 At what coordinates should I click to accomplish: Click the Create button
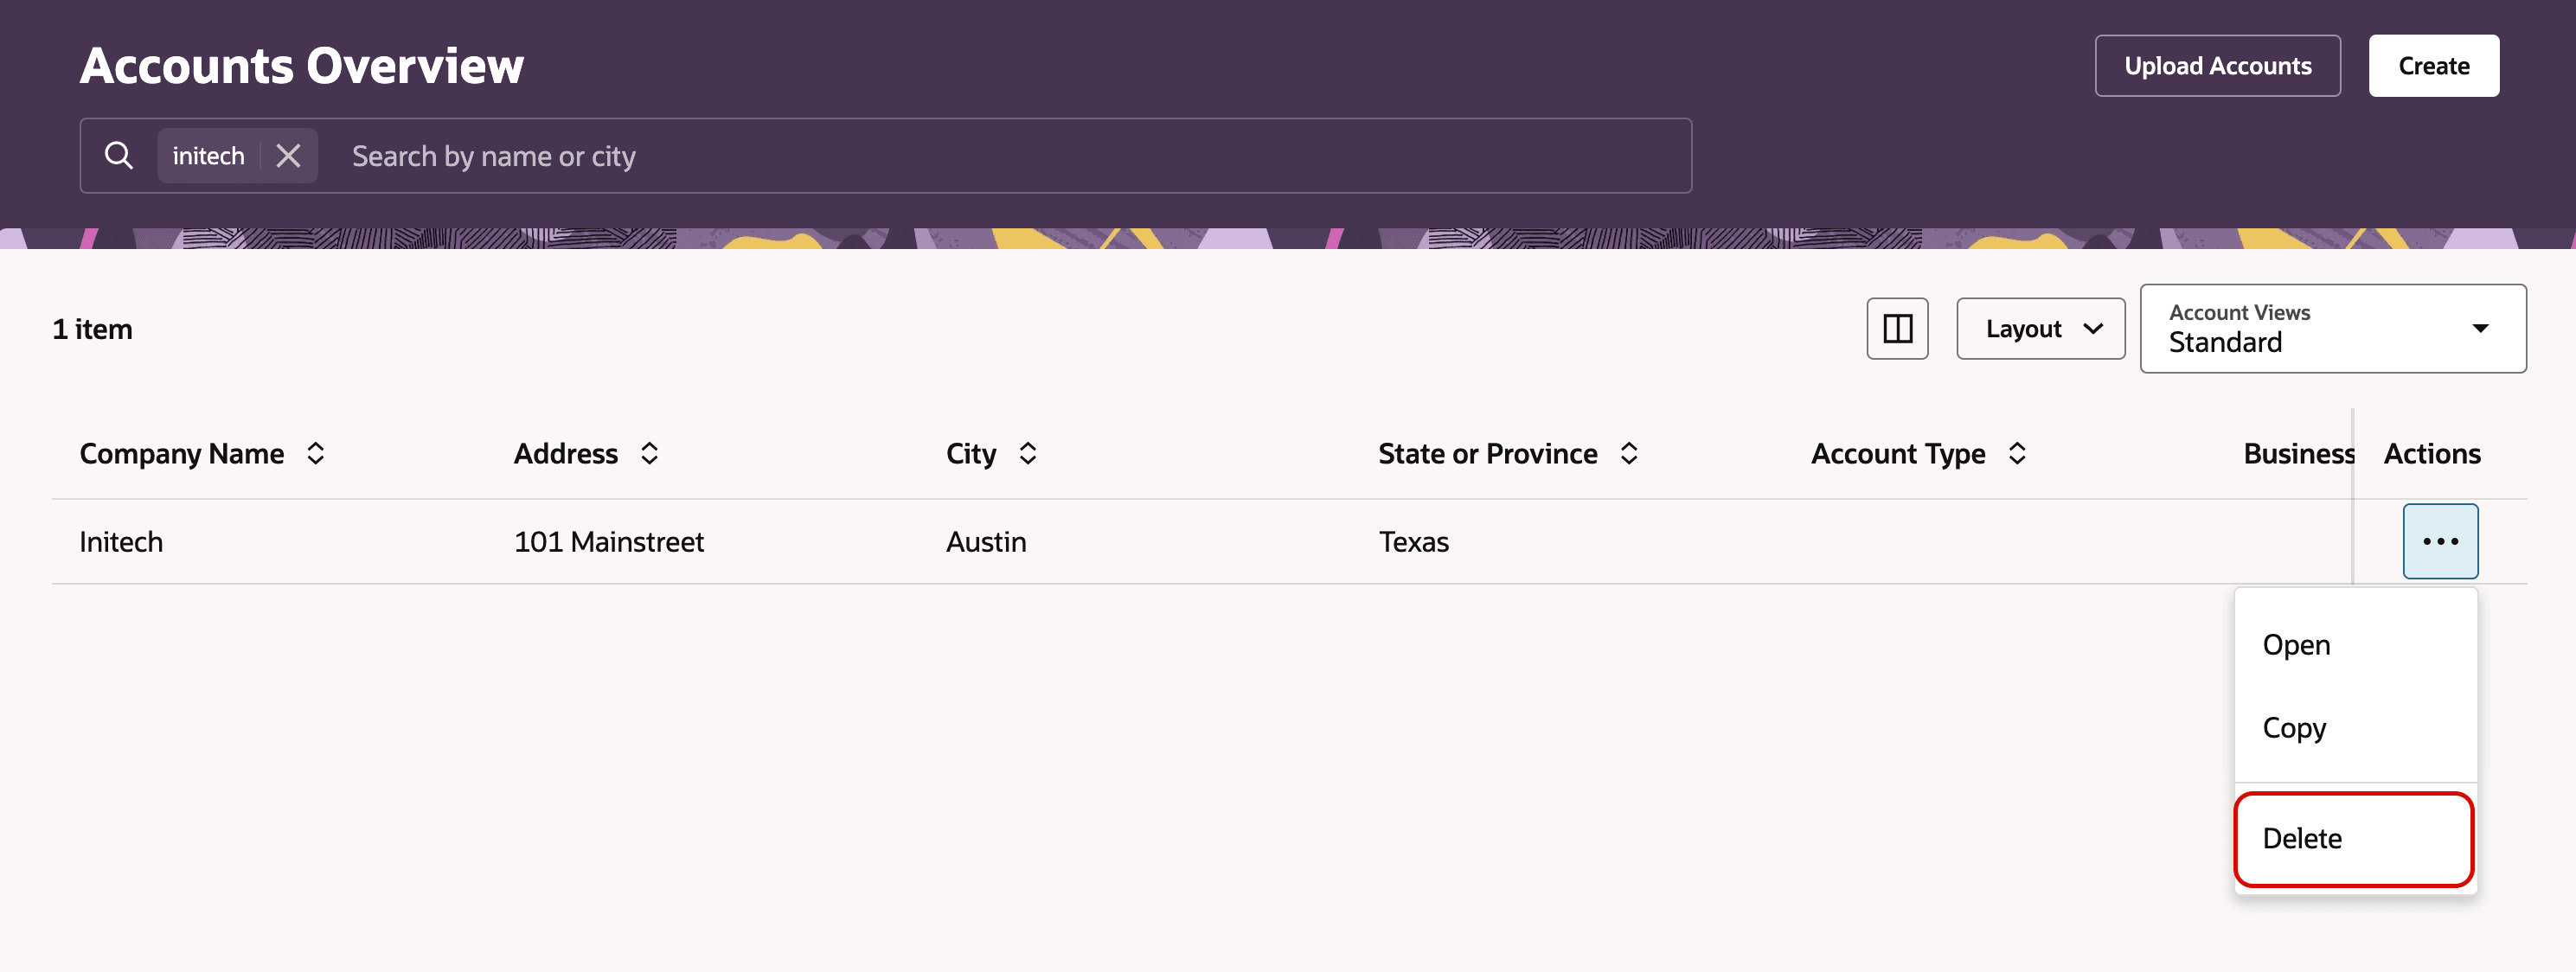(2432, 66)
